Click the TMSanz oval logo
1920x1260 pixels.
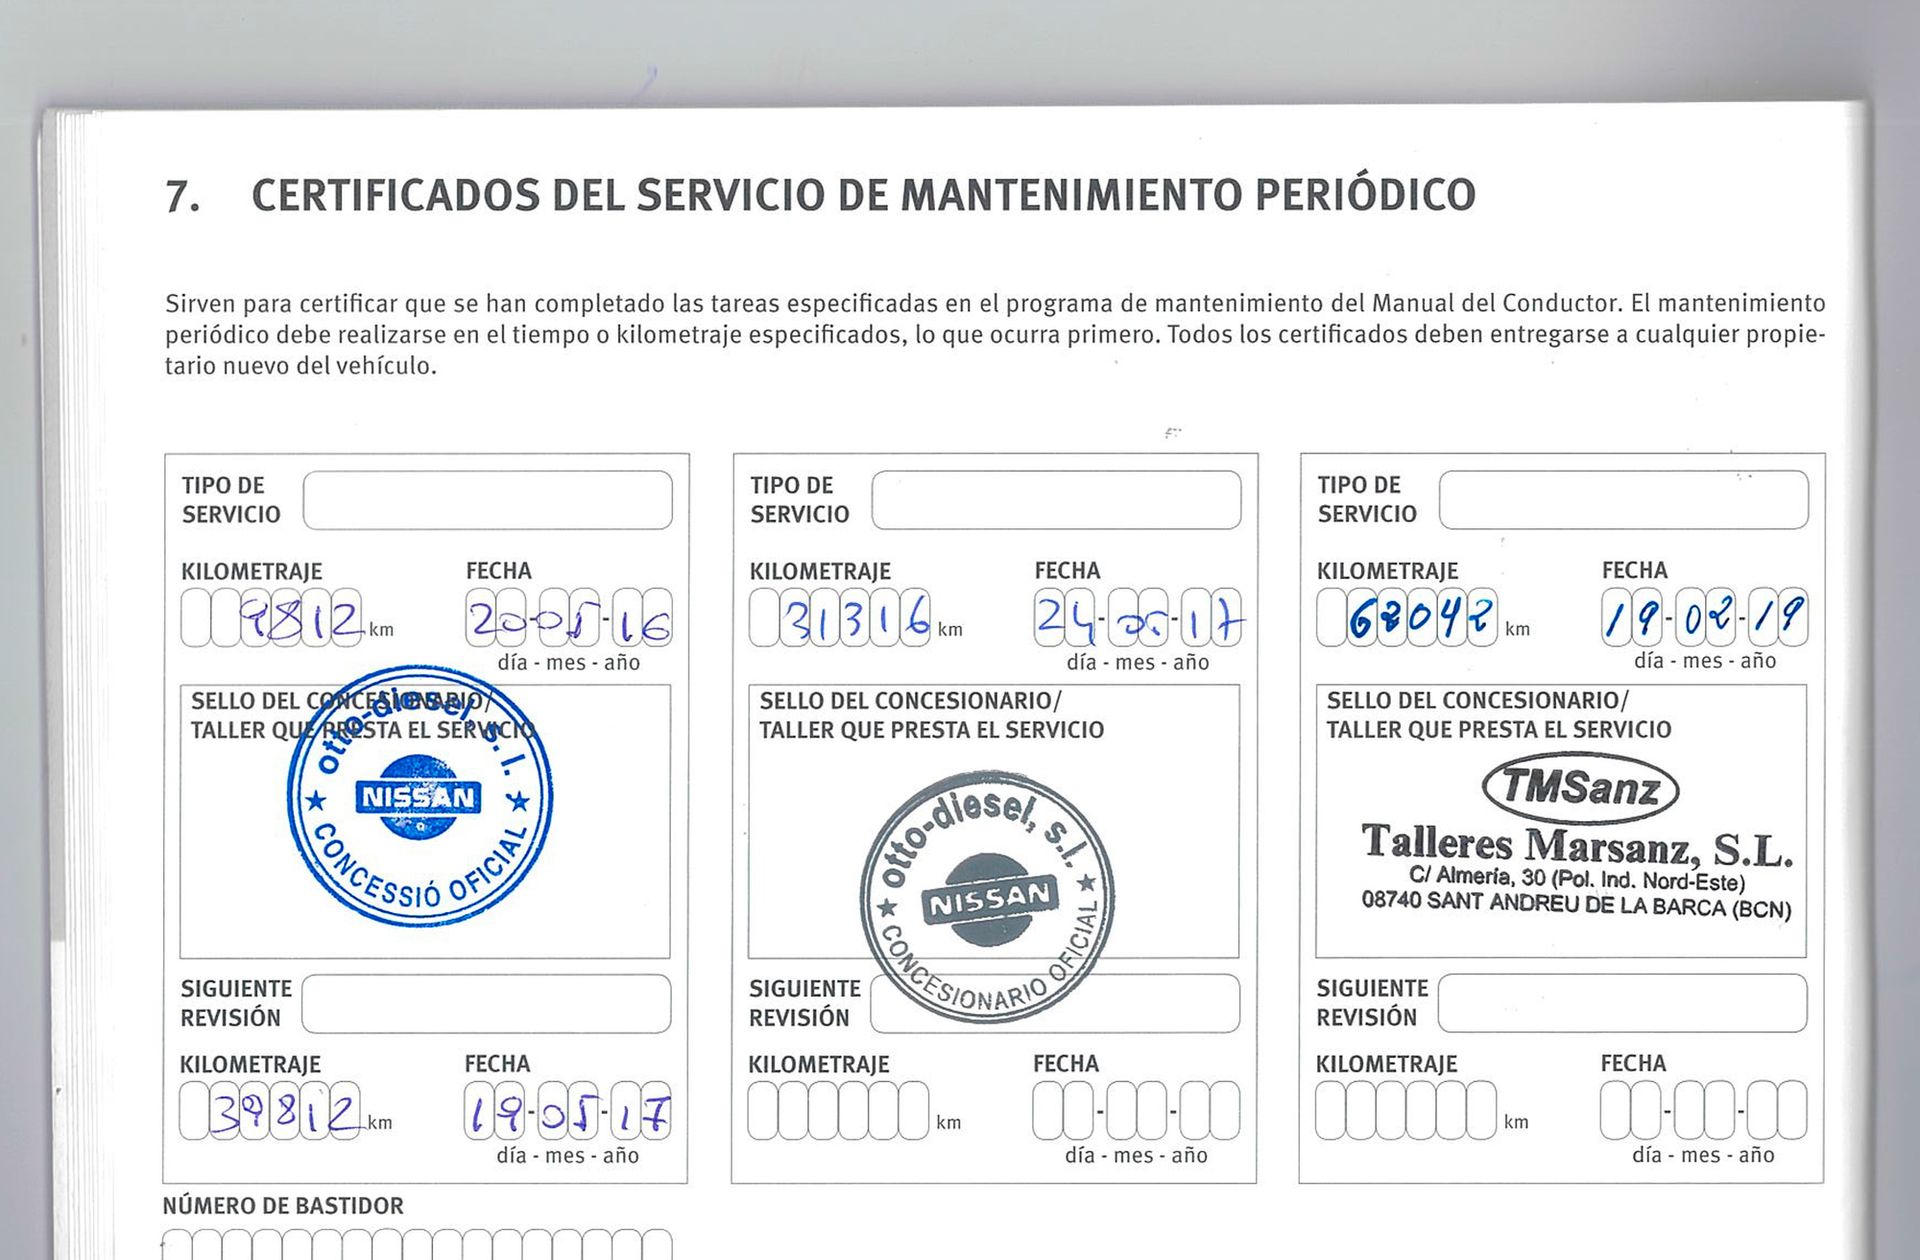click(1580, 787)
